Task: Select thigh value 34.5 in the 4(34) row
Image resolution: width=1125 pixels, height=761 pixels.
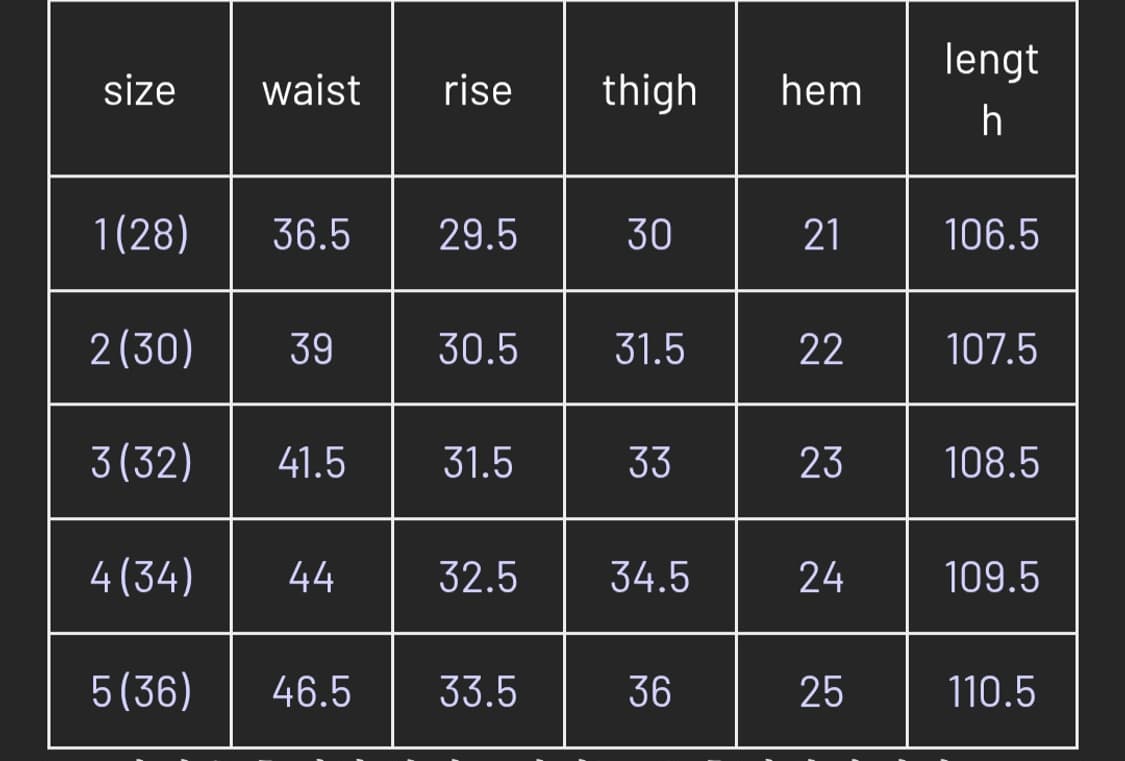Action: (x=650, y=577)
